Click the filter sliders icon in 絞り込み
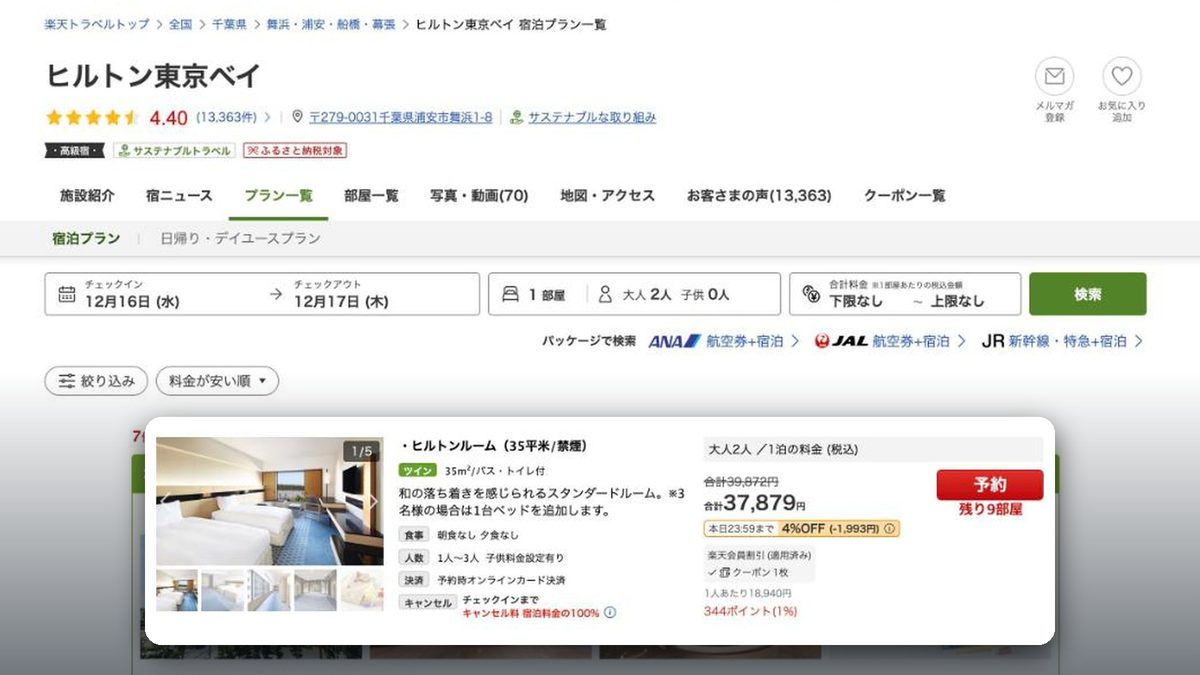Screen dimensions: 1200x675 pyautogui.click(x=67, y=381)
